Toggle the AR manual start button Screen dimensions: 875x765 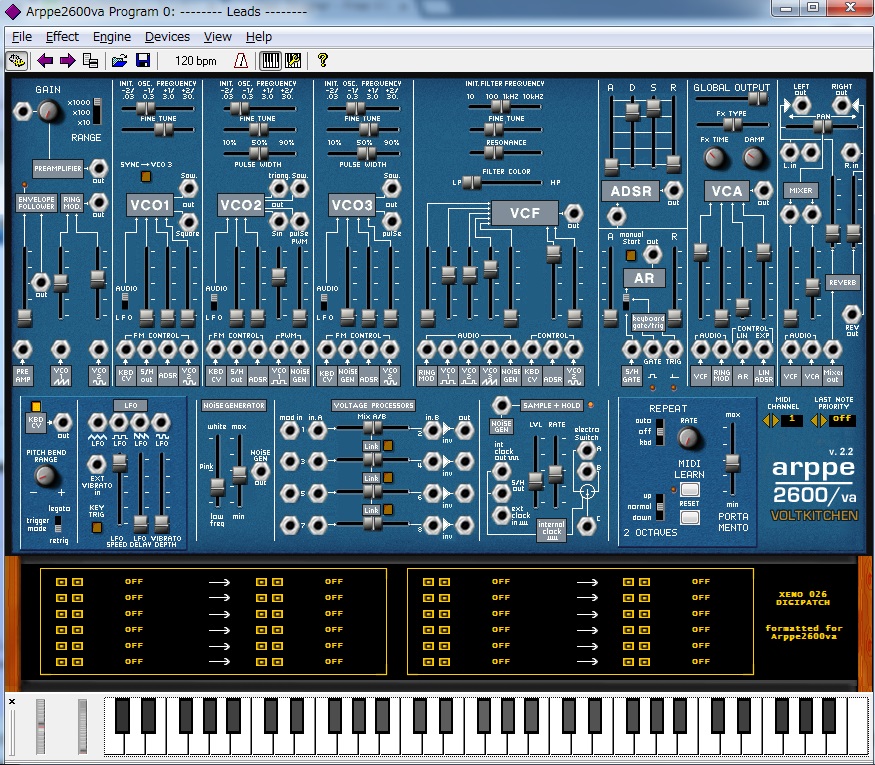[631, 256]
